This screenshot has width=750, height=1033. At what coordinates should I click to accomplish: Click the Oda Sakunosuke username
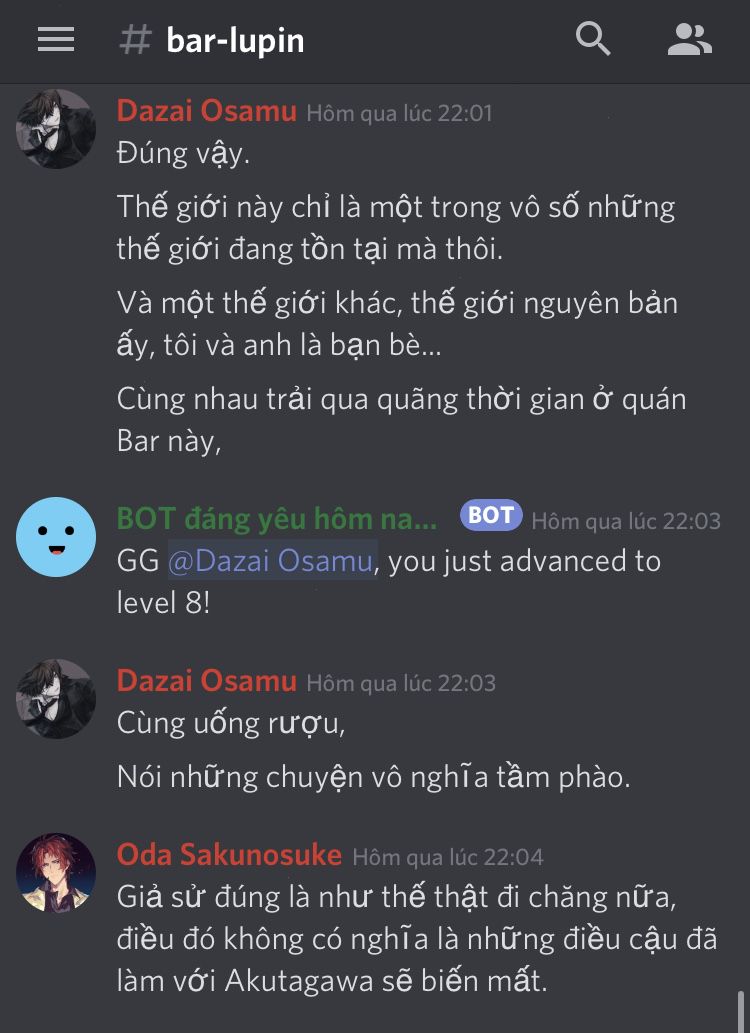(x=229, y=854)
